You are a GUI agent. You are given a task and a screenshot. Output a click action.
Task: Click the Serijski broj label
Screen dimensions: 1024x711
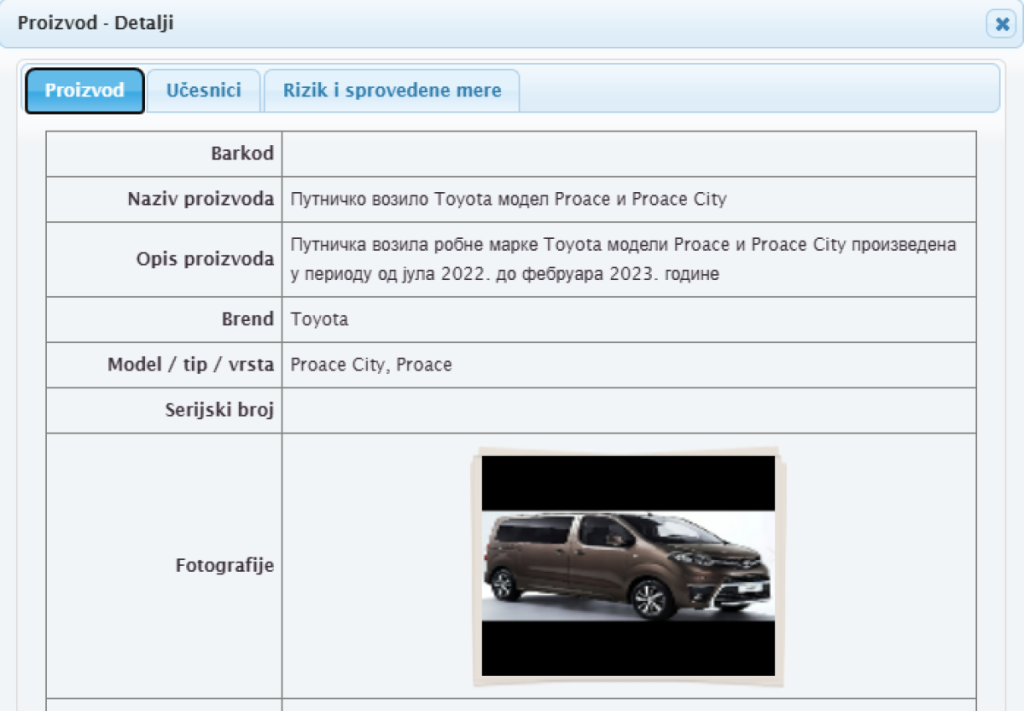click(x=219, y=410)
